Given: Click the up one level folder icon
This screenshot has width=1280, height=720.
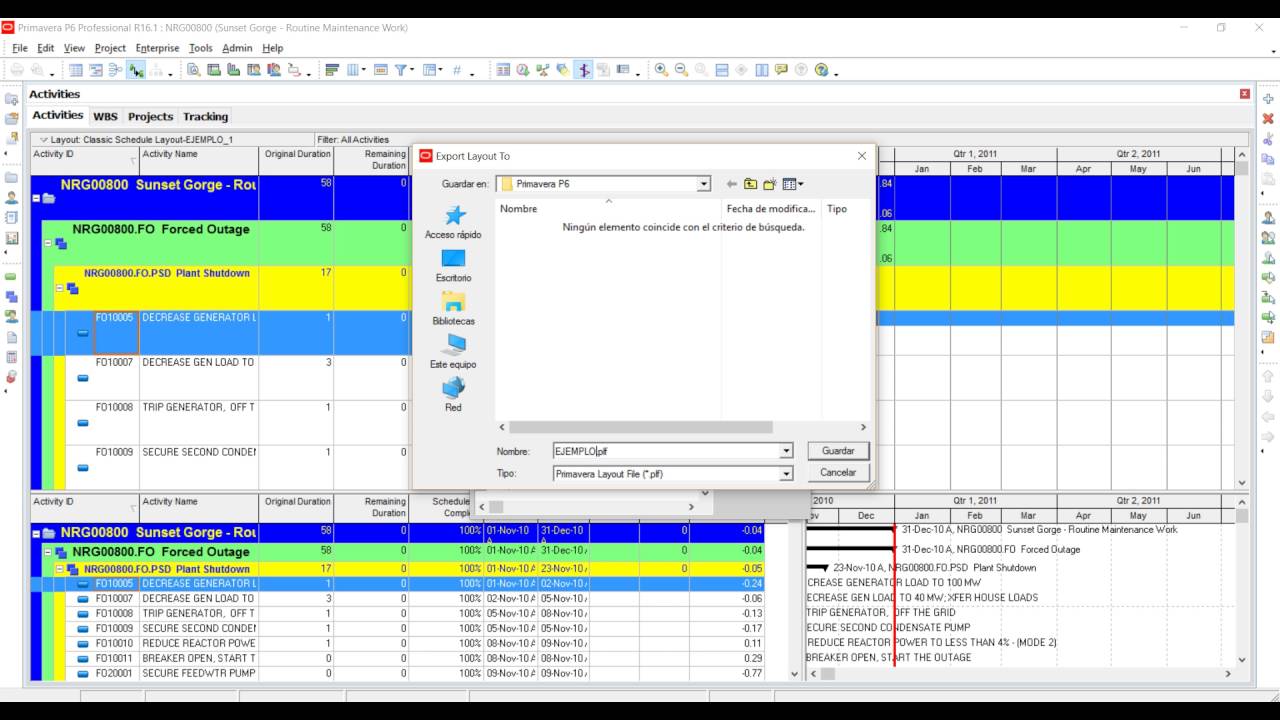Looking at the screenshot, I should coord(750,184).
